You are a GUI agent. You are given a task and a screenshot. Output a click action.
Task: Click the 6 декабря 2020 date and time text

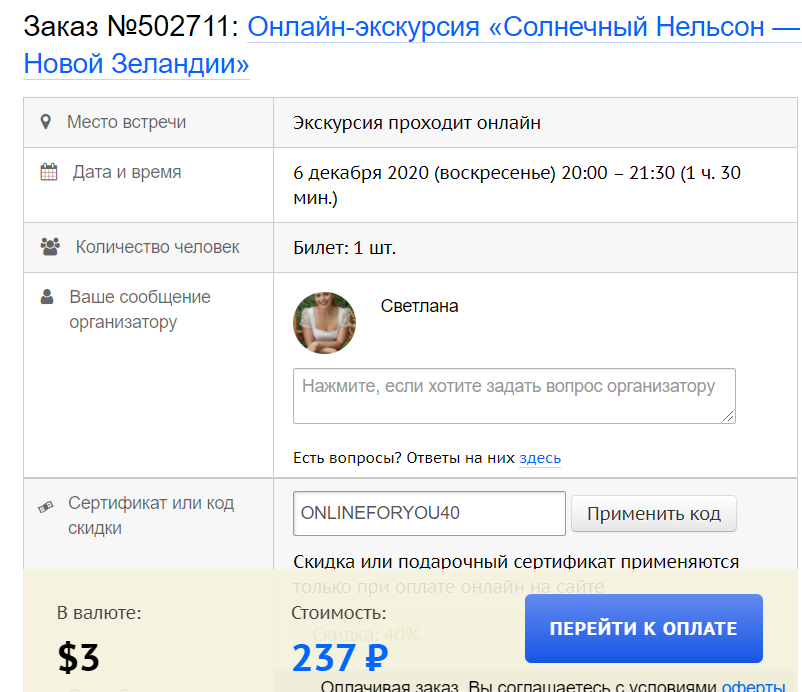point(517,185)
